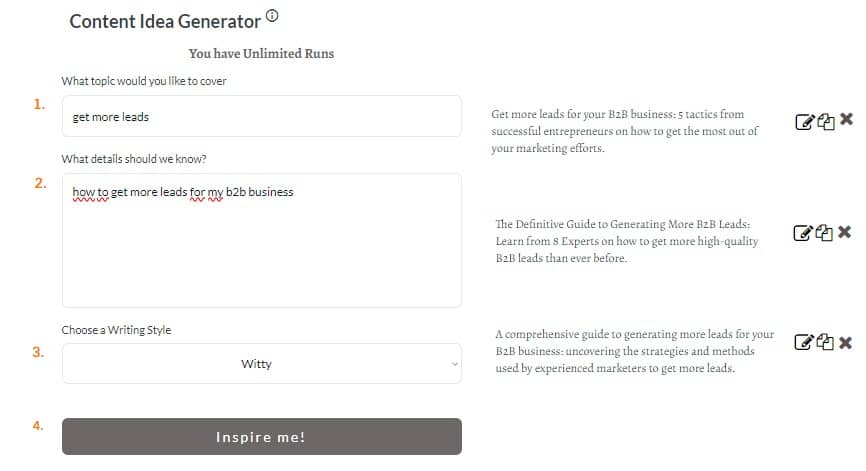866x471 pixels.
Task: Click the dropdown arrow of Writing Style
Action: 455,364
